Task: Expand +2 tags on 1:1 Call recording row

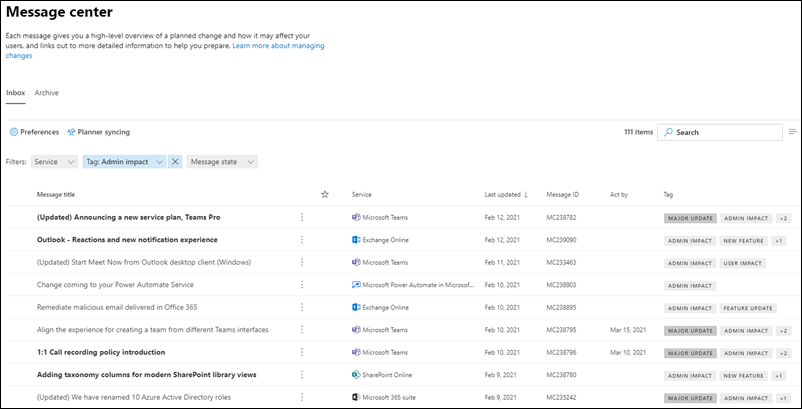Action: pyautogui.click(x=784, y=353)
